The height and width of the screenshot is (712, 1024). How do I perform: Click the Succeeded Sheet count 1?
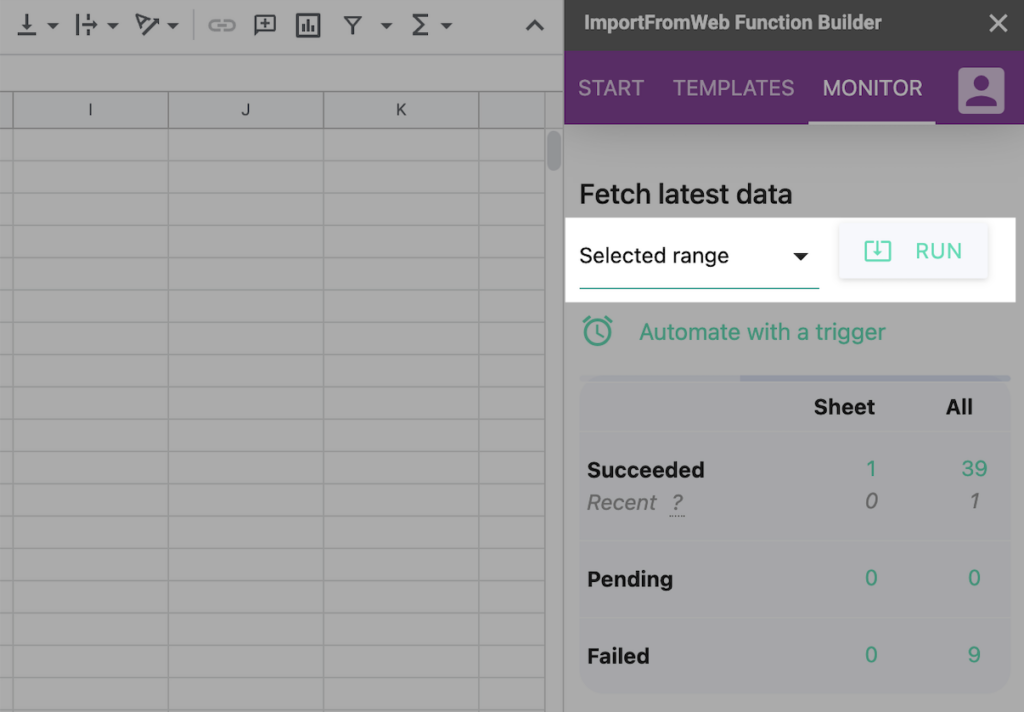871,468
